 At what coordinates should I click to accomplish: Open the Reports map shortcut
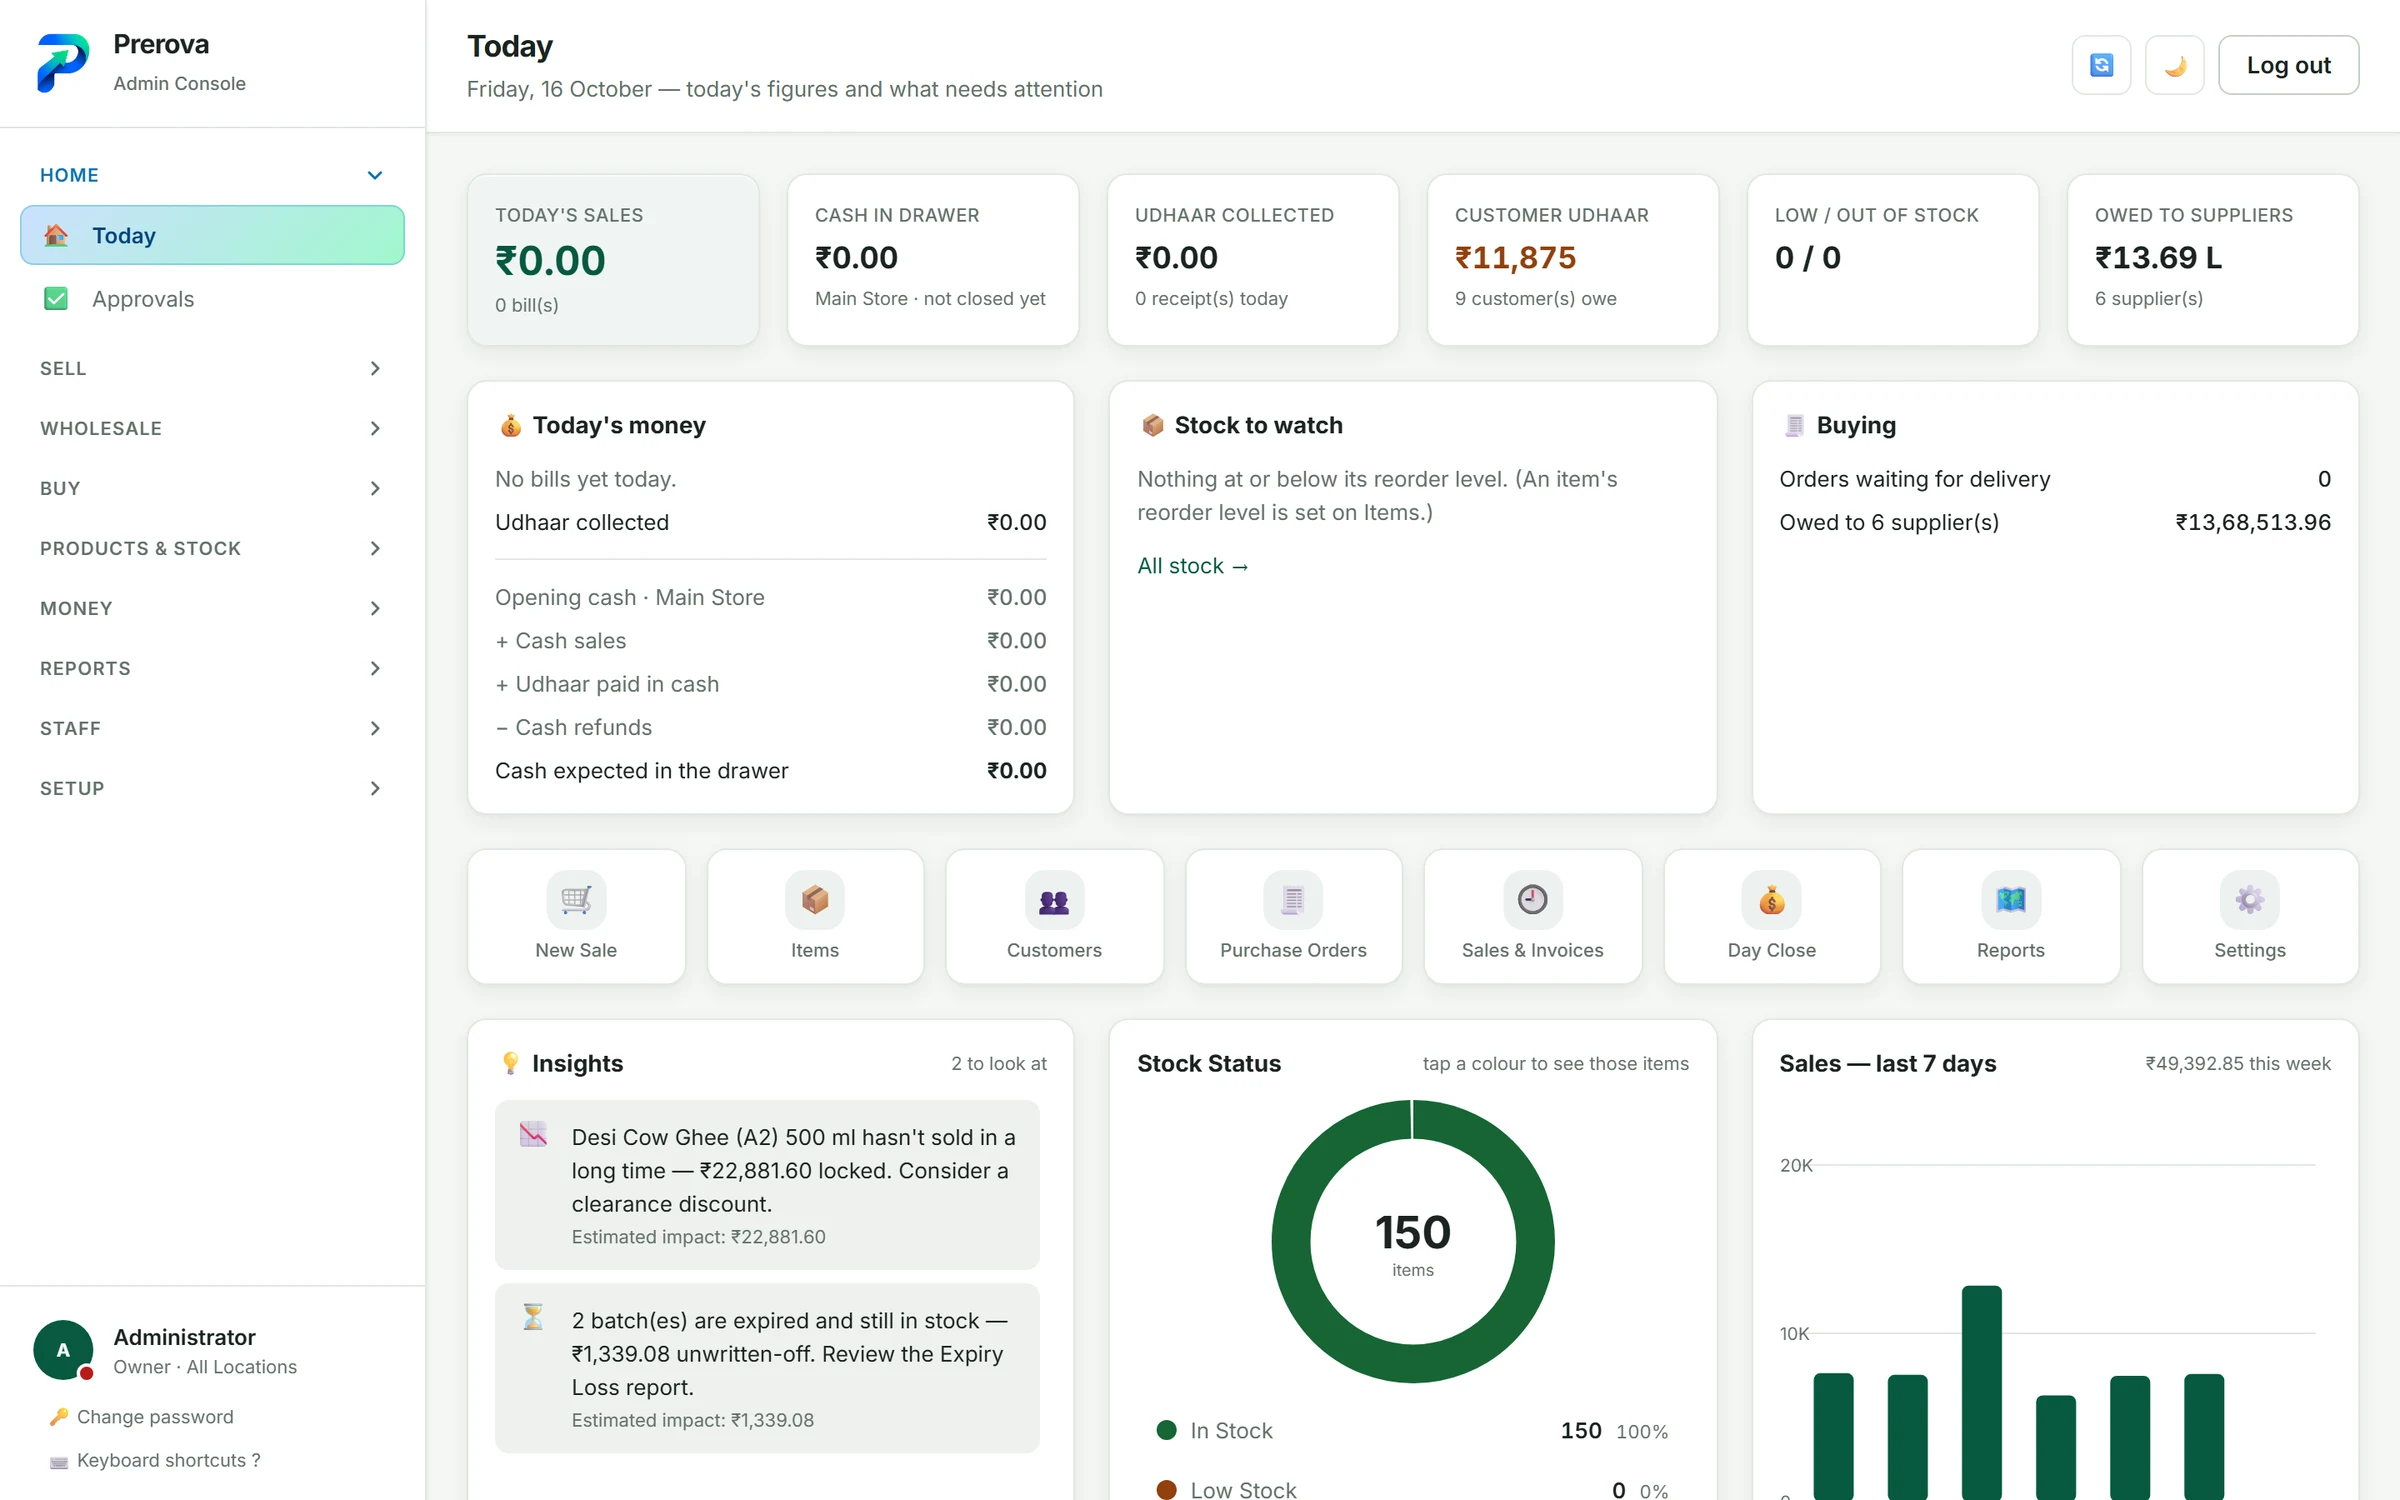point(2010,916)
